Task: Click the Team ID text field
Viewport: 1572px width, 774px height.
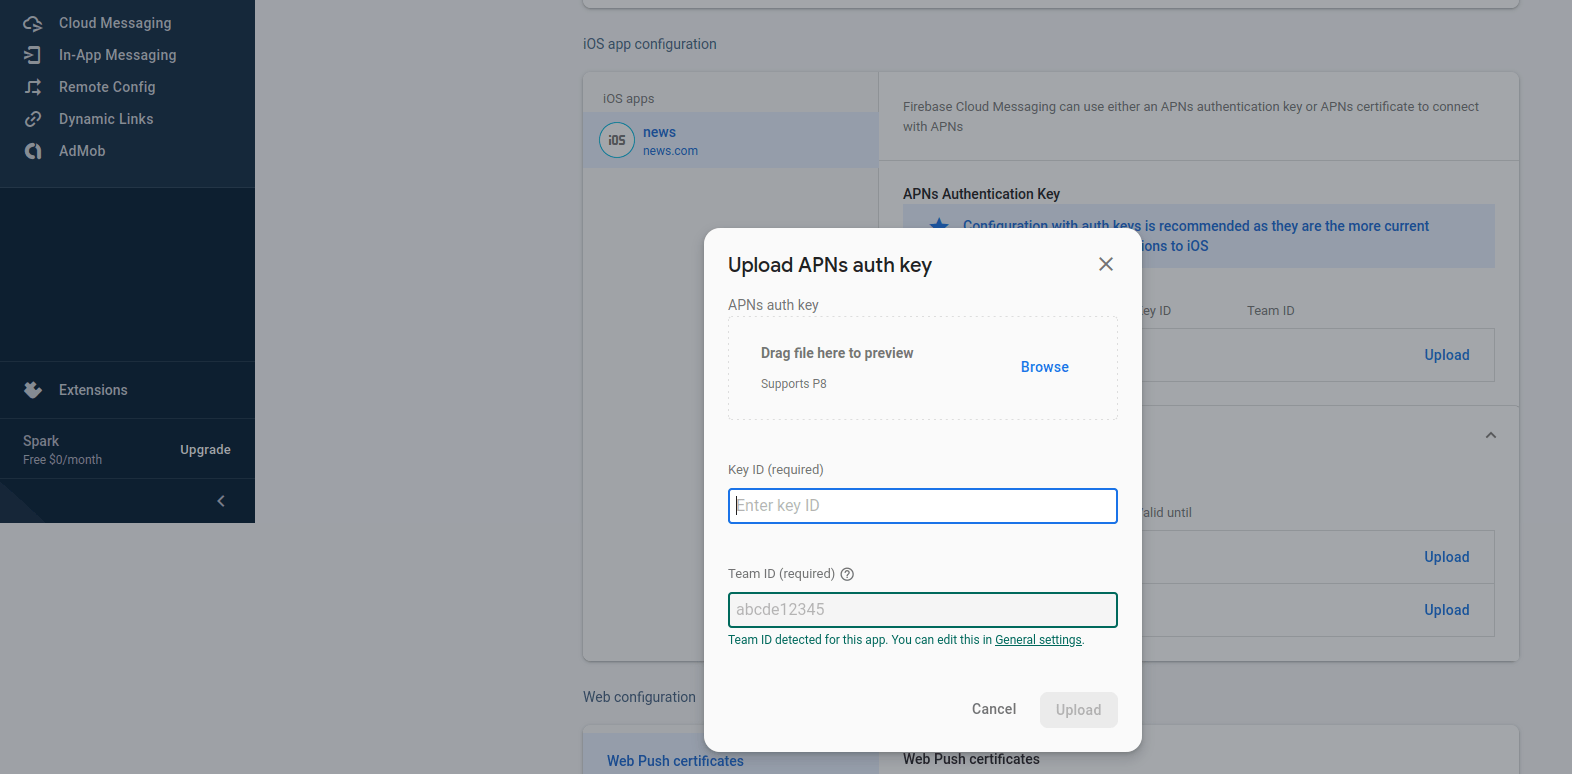Action: (x=922, y=610)
